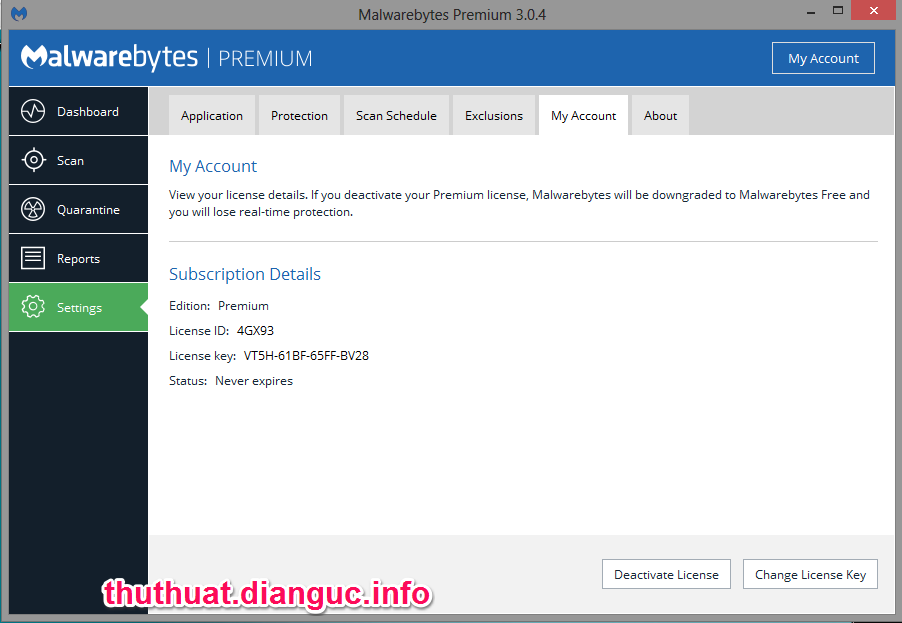This screenshot has height=623, width=902.
Task: Open the Exclusions tab
Action: pos(494,115)
